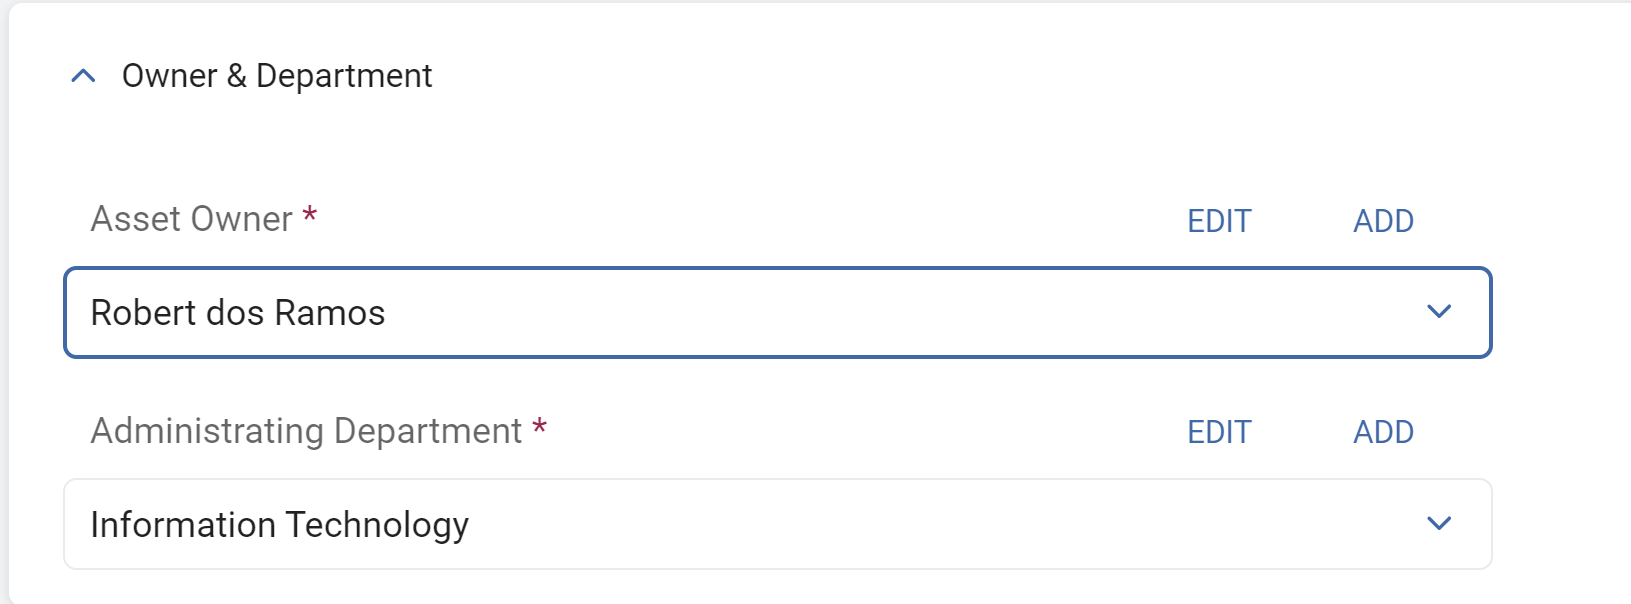
Task: Click the Asset Owner field label
Action: 191,219
